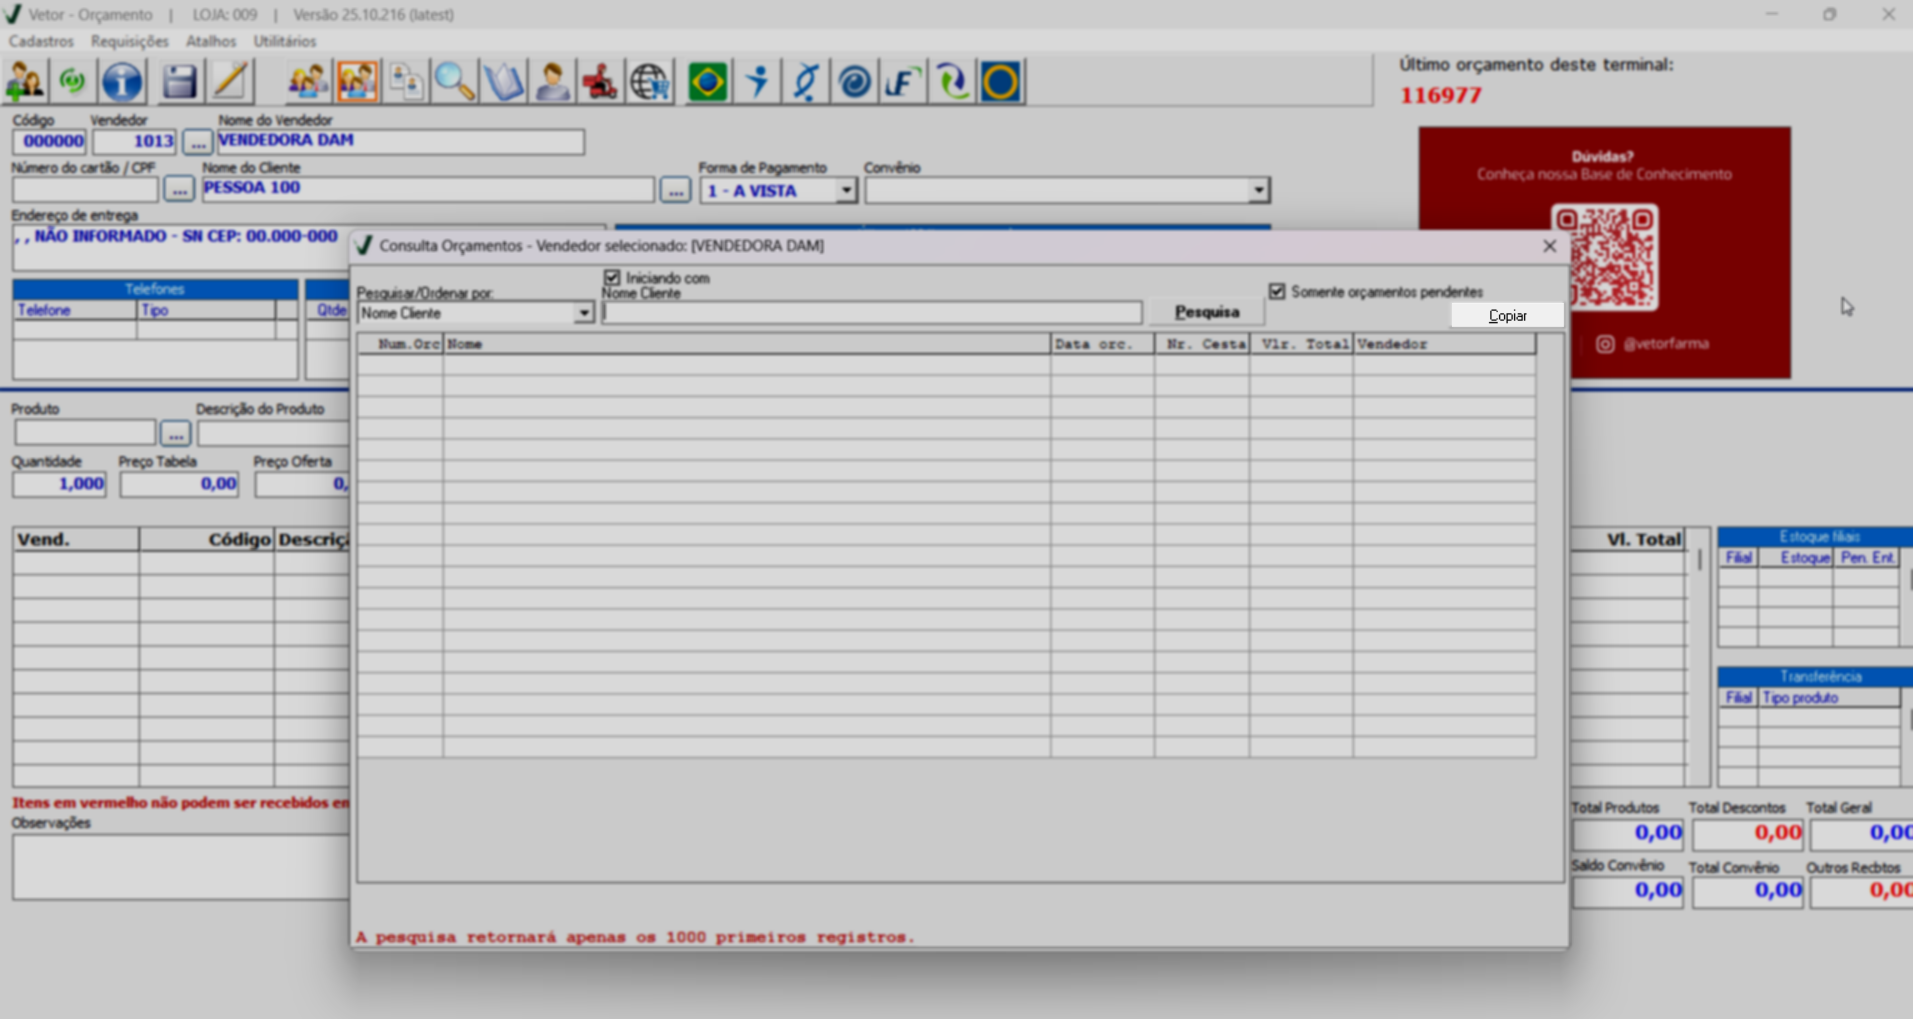Click the single person toolbar icon
This screenshot has width=1913, height=1019.
552,82
